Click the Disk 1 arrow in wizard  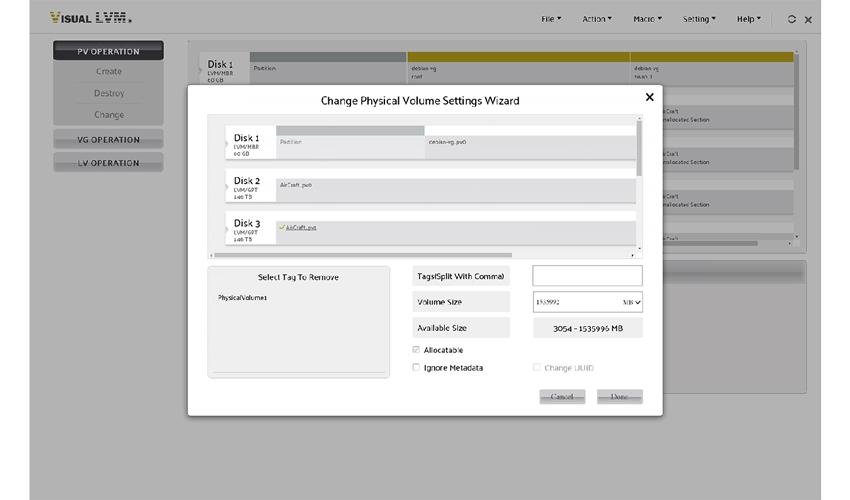click(227, 143)
